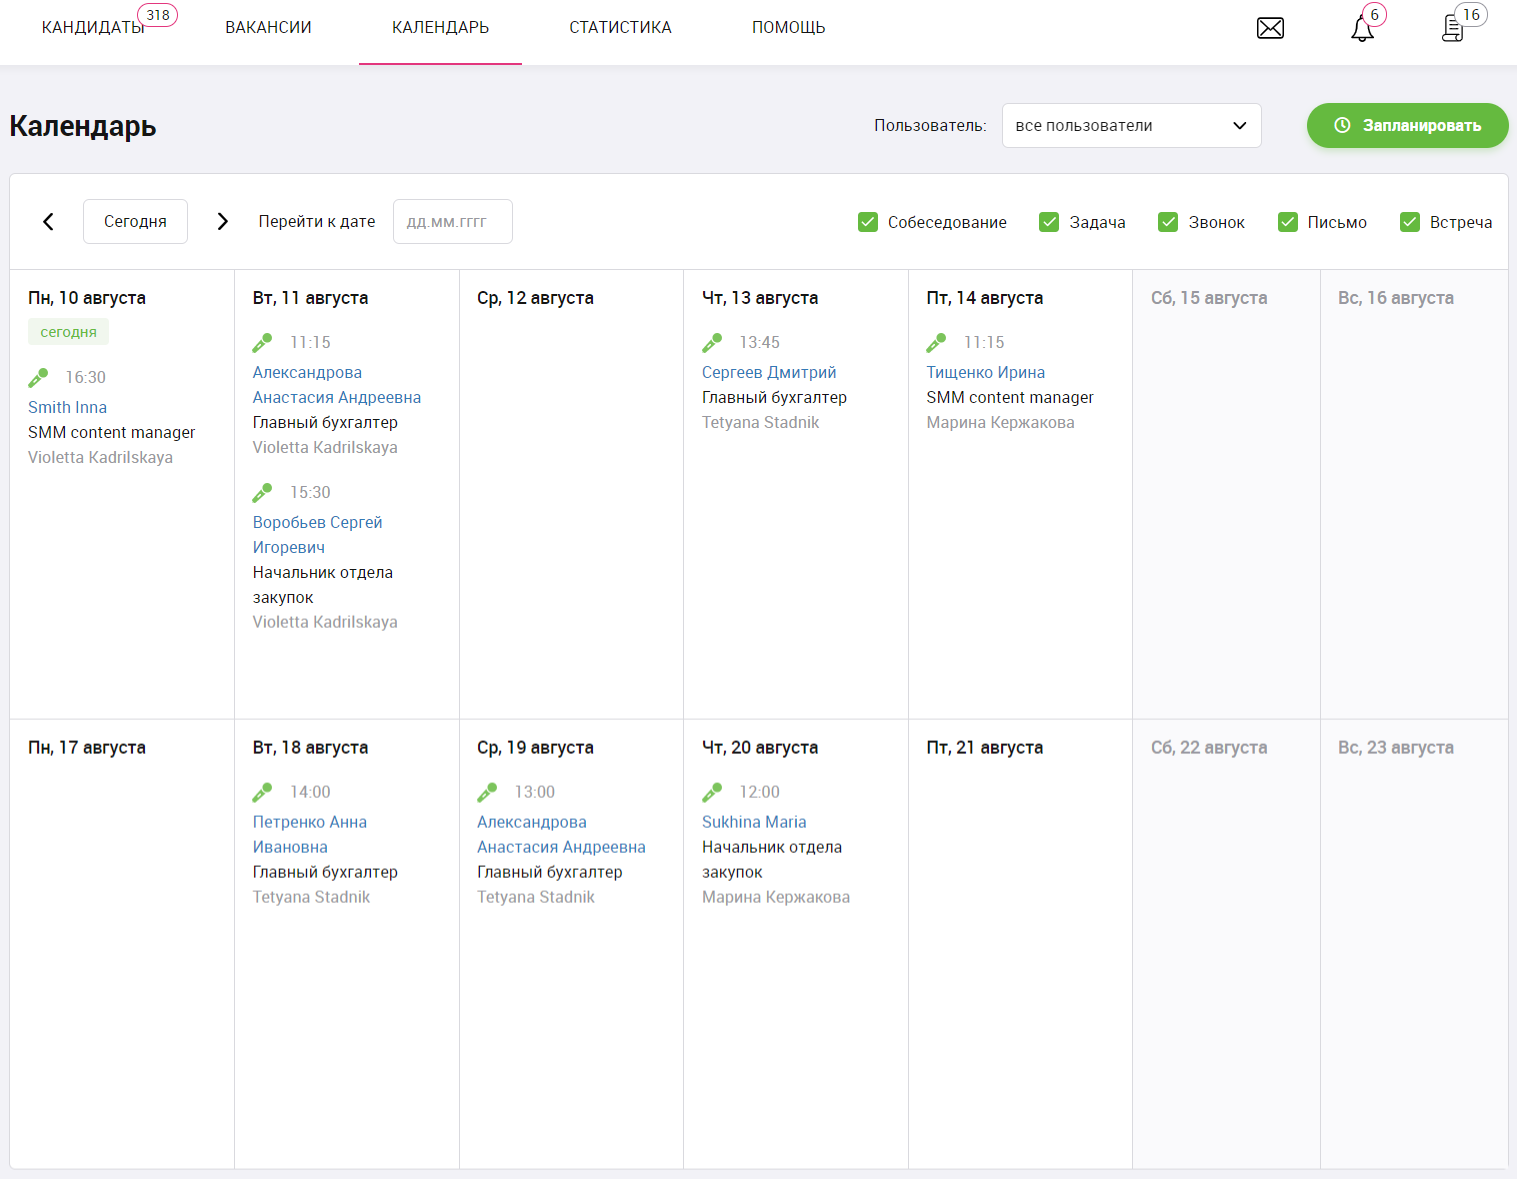Go to previous period with left chevron

coord(48,222)
